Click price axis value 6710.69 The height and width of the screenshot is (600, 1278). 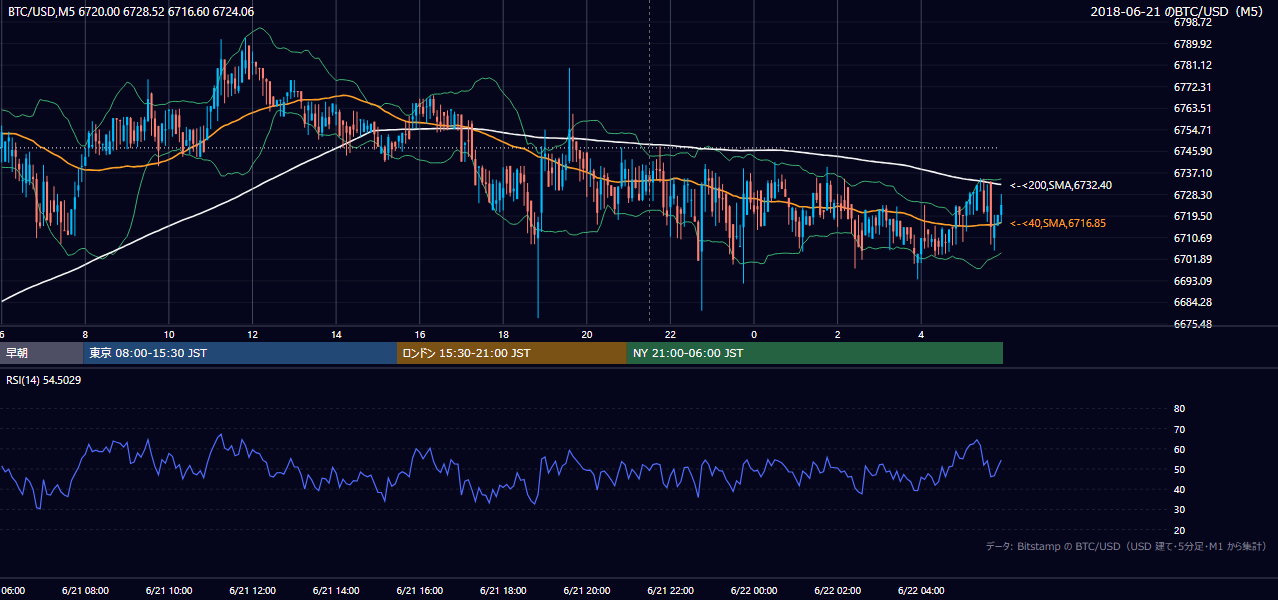(x=1193, y=238)
